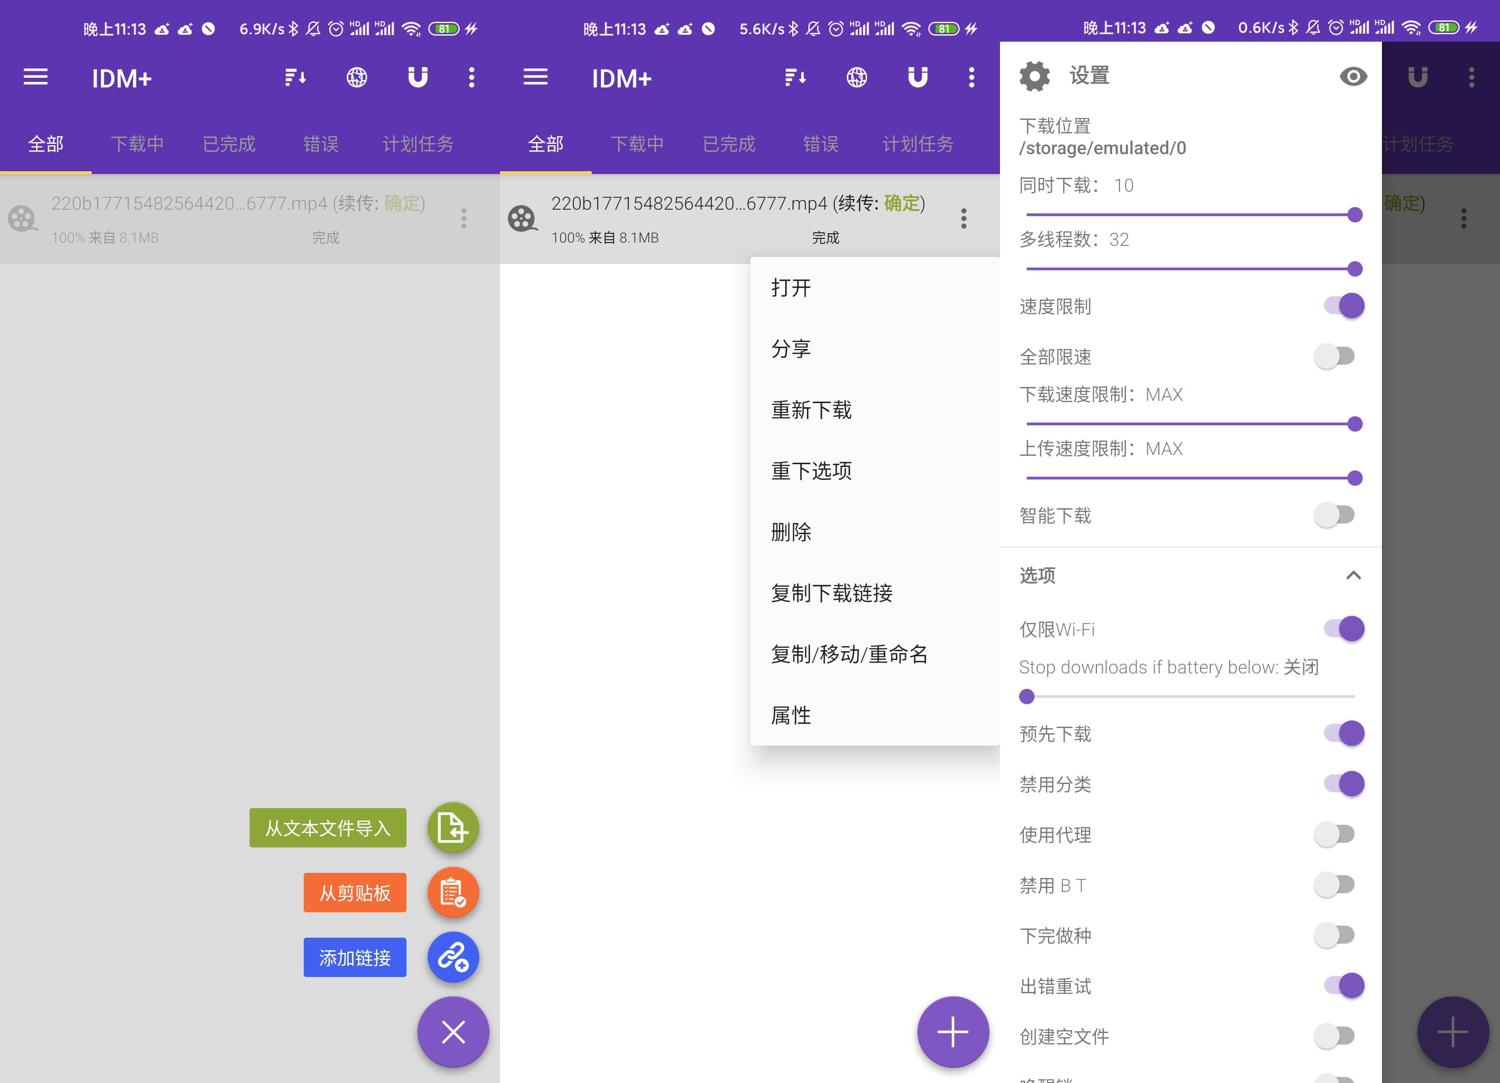Select the sort downloads icon
This screenshot has height=1083, width=1500.
click(295, 77)
